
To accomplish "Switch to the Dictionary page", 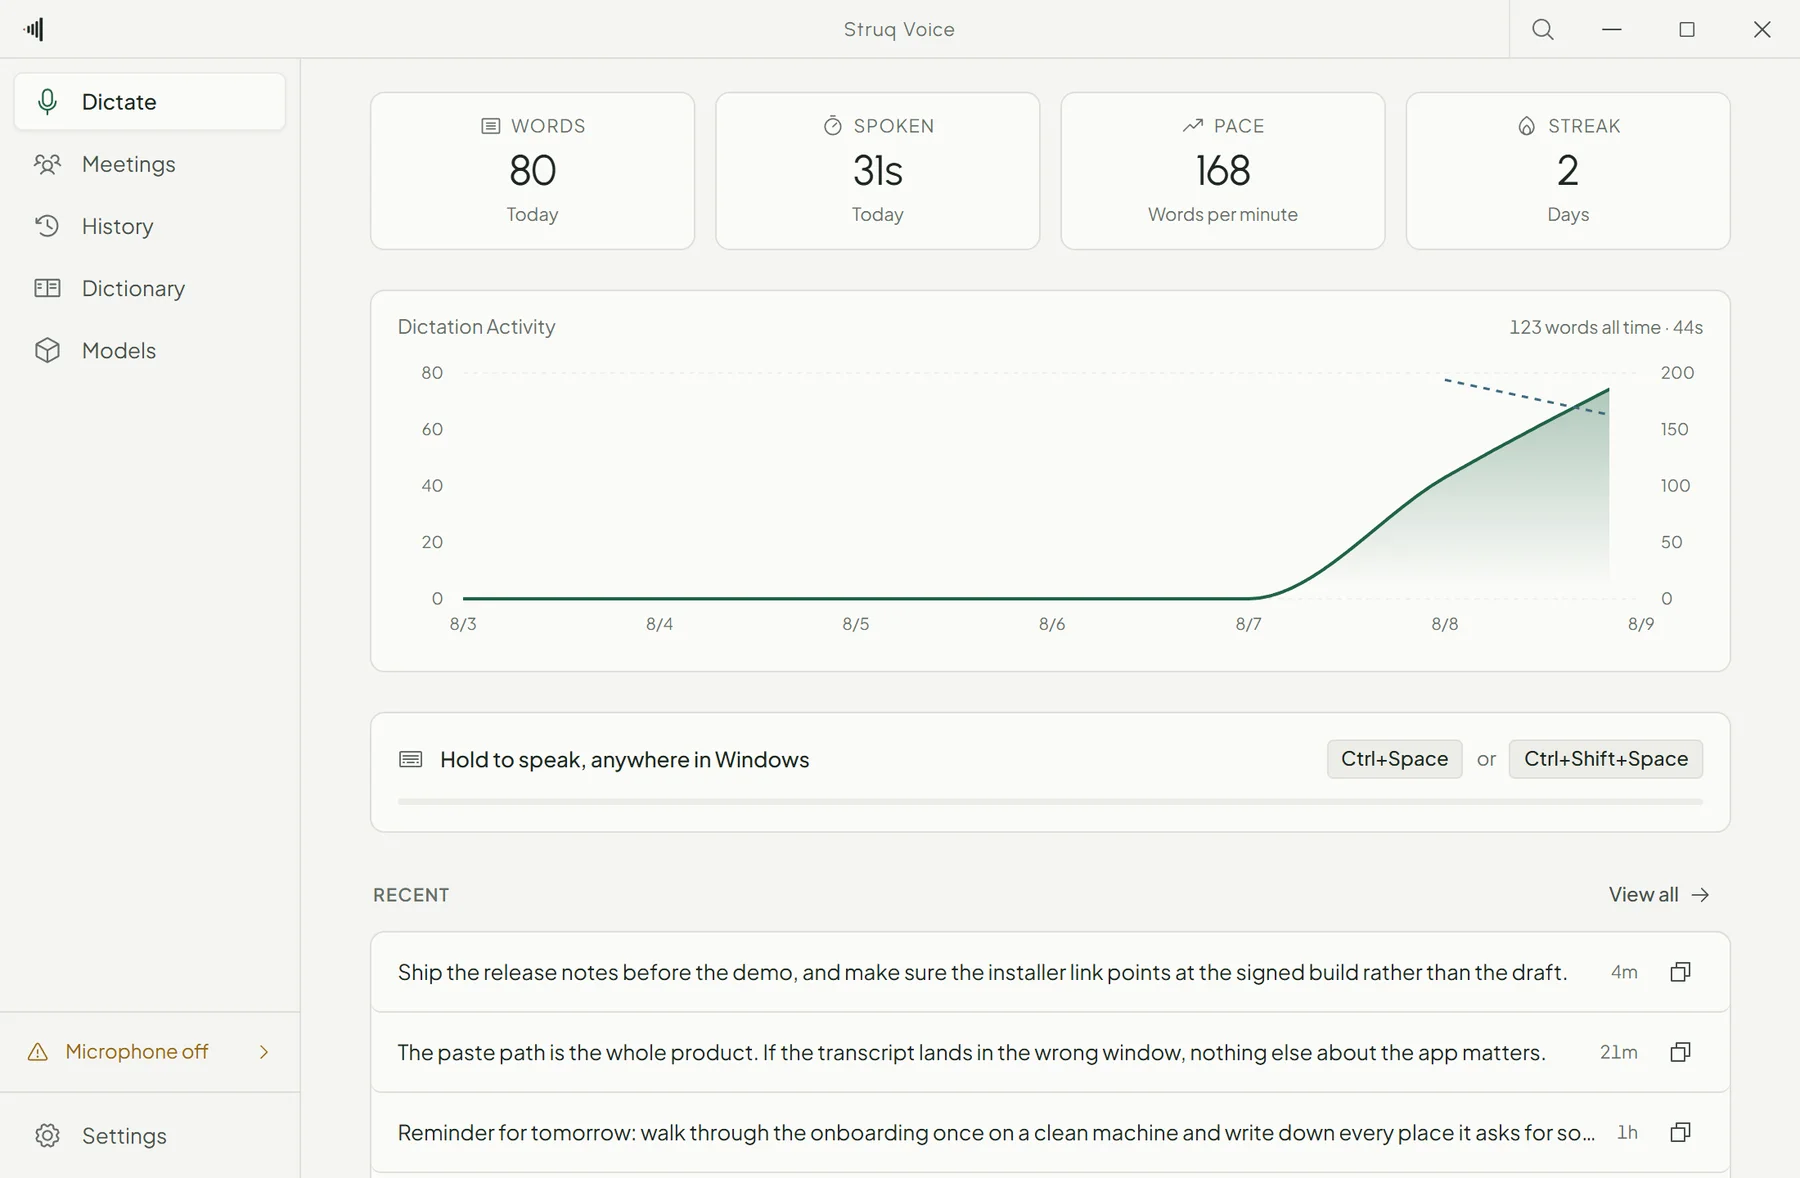I will pos(150,288).
